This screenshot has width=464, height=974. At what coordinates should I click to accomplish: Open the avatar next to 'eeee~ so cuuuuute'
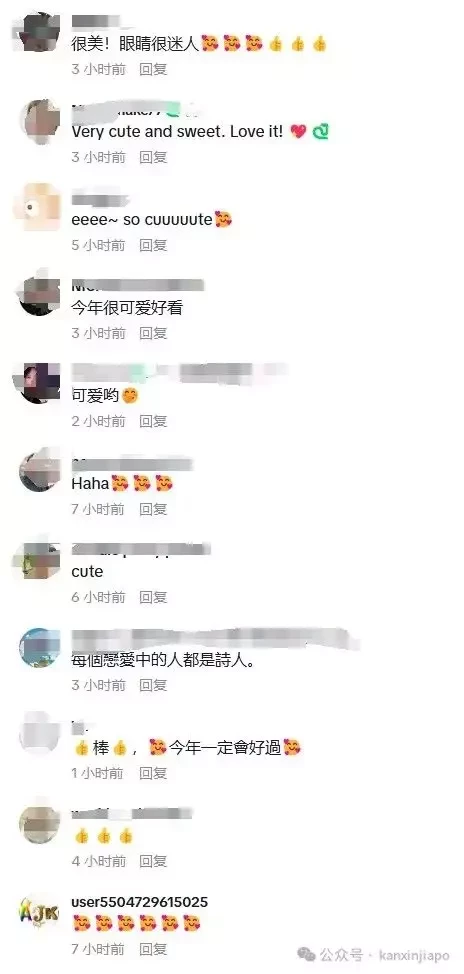pyautogui.click(x=39, y=208)
